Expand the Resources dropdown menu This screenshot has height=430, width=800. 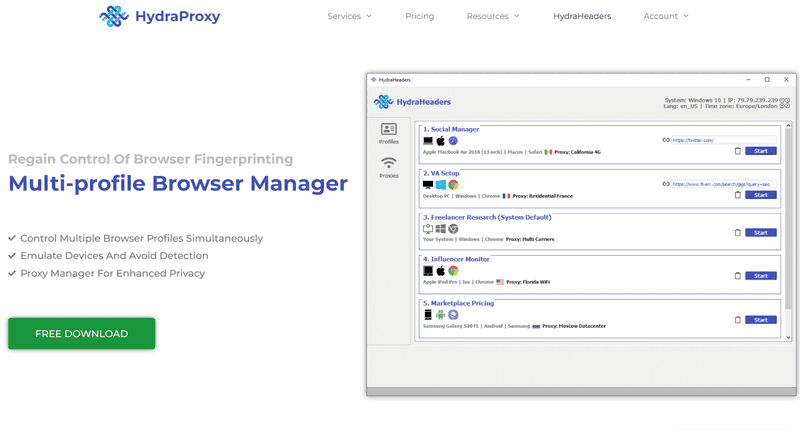pyautogui.click(x=493, y=16)
